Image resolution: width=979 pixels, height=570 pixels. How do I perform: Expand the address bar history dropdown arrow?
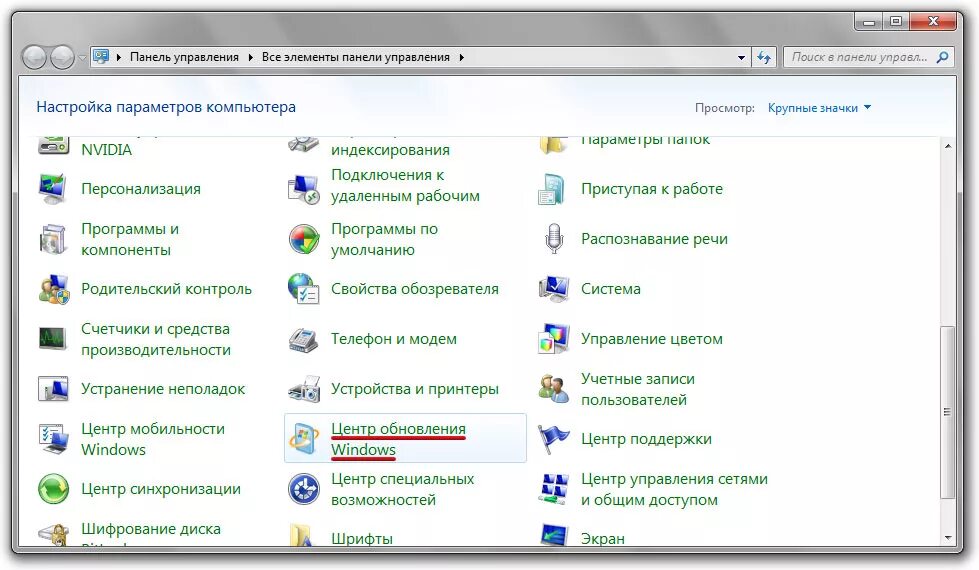741,57
